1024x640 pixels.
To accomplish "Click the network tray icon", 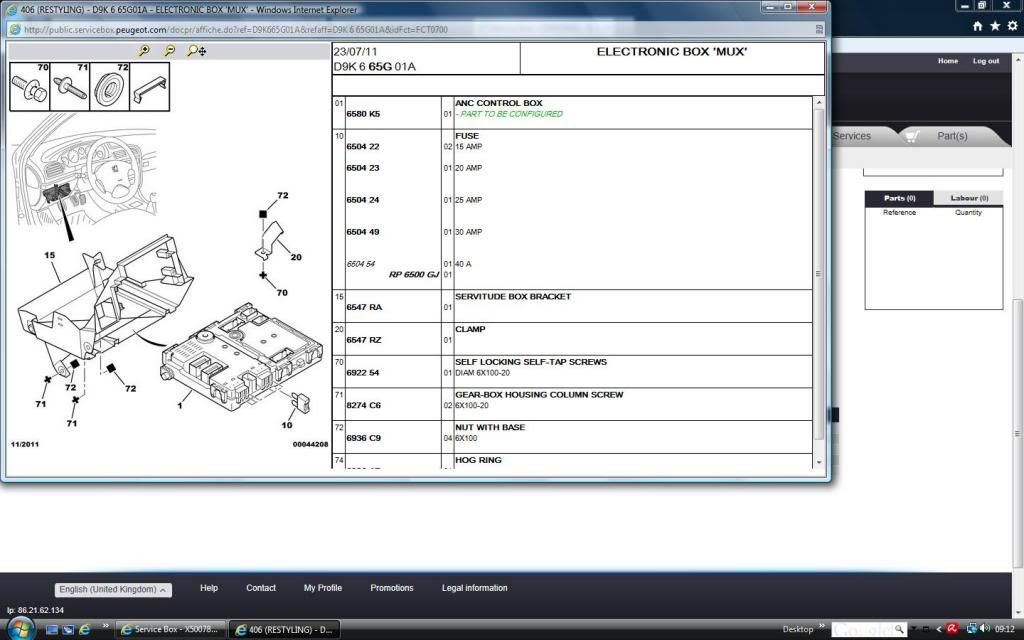I will coord(971,629).
